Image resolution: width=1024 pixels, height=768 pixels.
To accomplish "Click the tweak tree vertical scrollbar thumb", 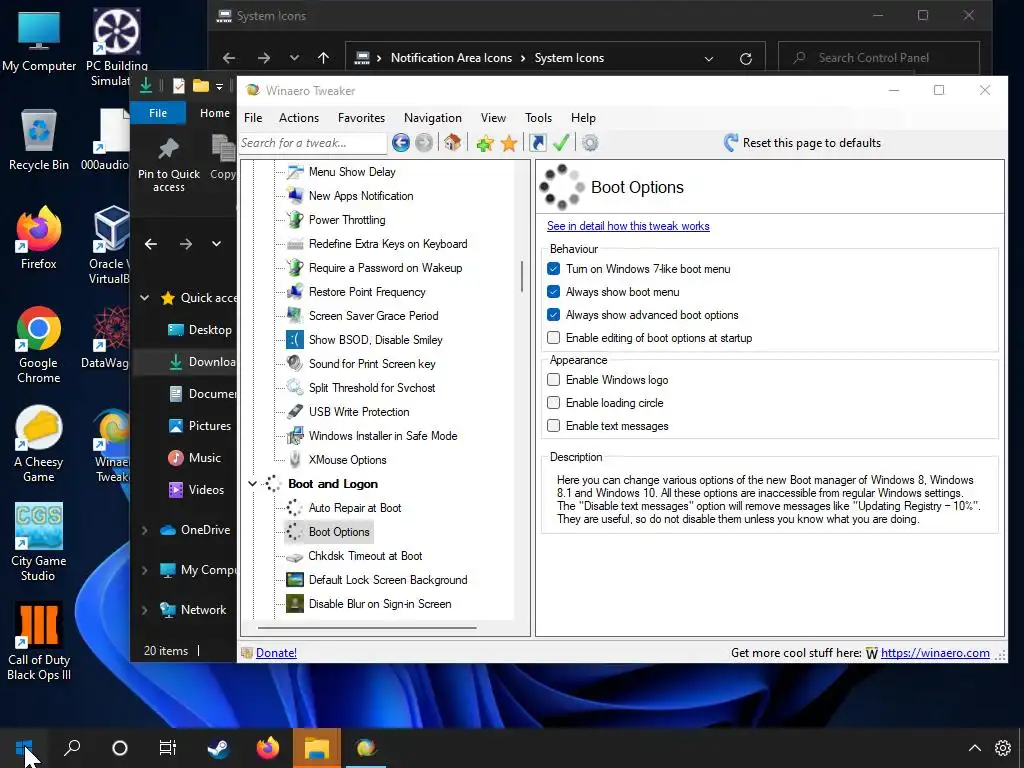I will pos(522,276).
